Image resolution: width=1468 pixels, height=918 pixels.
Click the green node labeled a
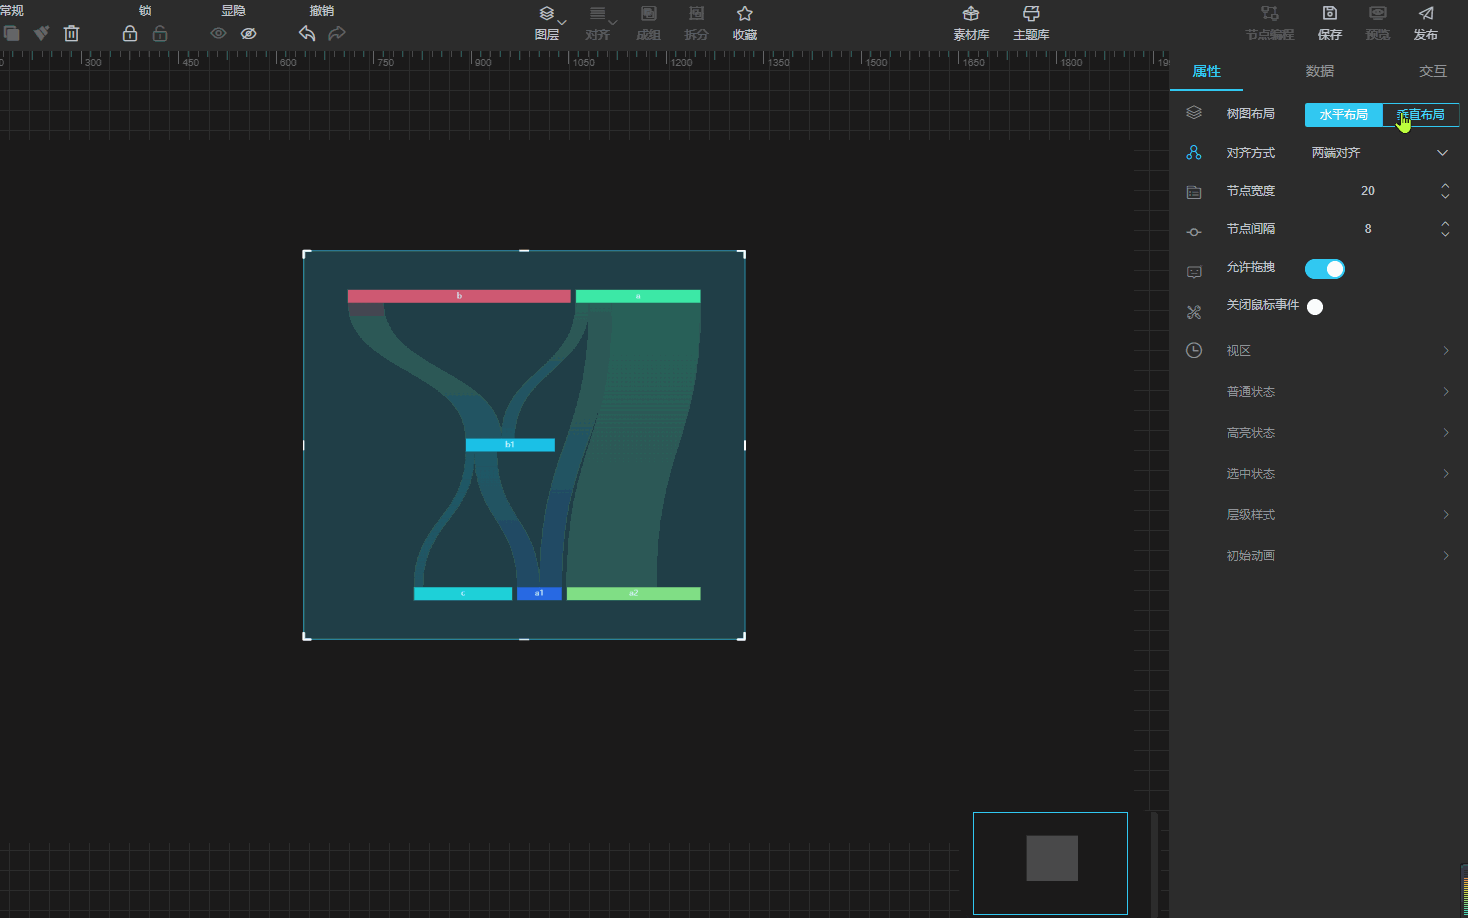[x=638, y=296]
